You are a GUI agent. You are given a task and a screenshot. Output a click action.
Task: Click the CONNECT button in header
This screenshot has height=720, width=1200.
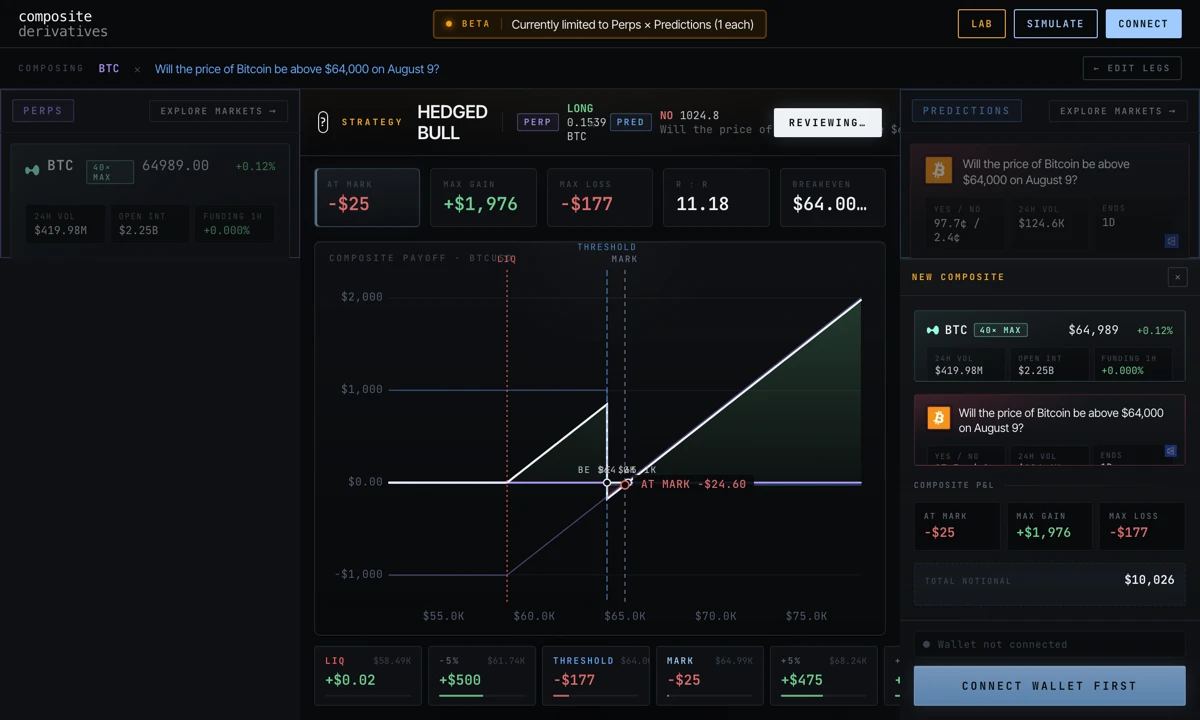pos(1143,24)
